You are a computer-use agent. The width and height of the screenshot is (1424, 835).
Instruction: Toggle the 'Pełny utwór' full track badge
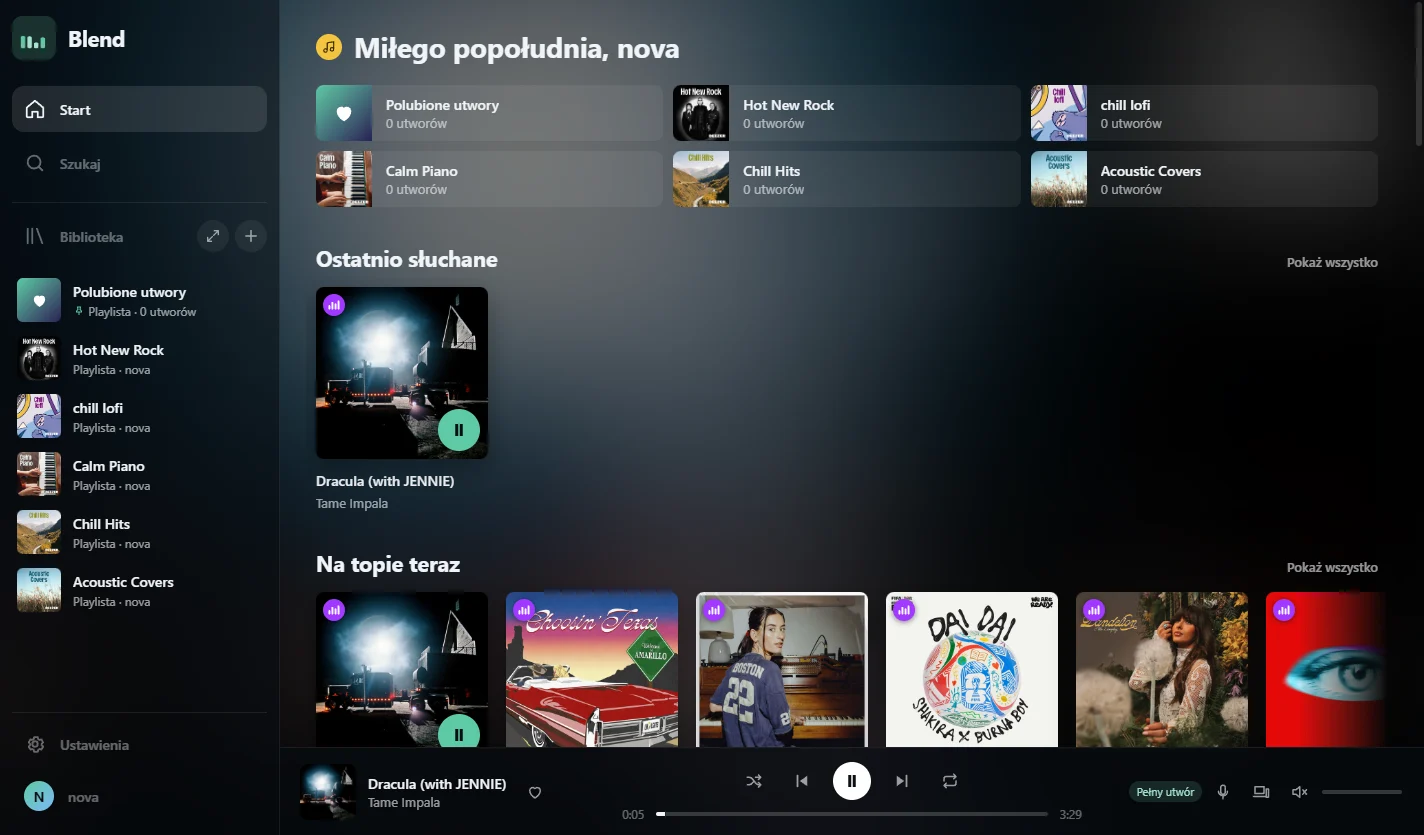1165,792
